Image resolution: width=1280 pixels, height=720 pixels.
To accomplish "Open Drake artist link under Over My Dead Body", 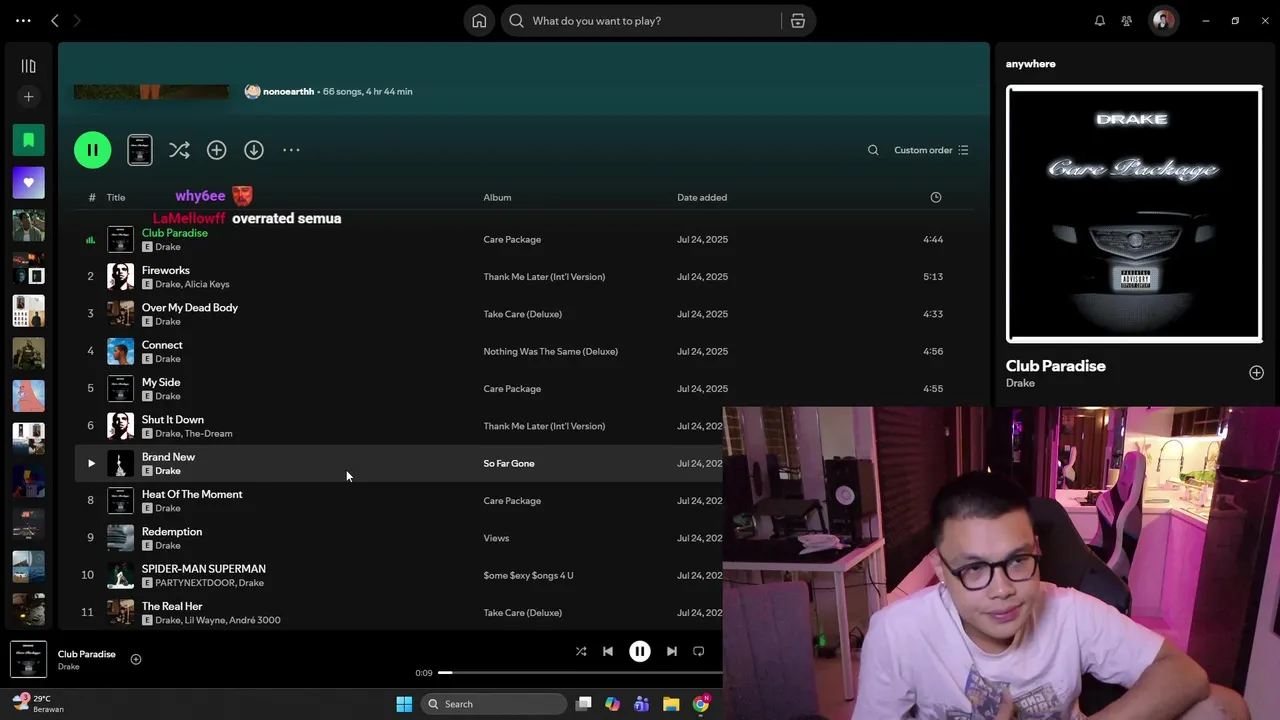I will pos(168,322).
